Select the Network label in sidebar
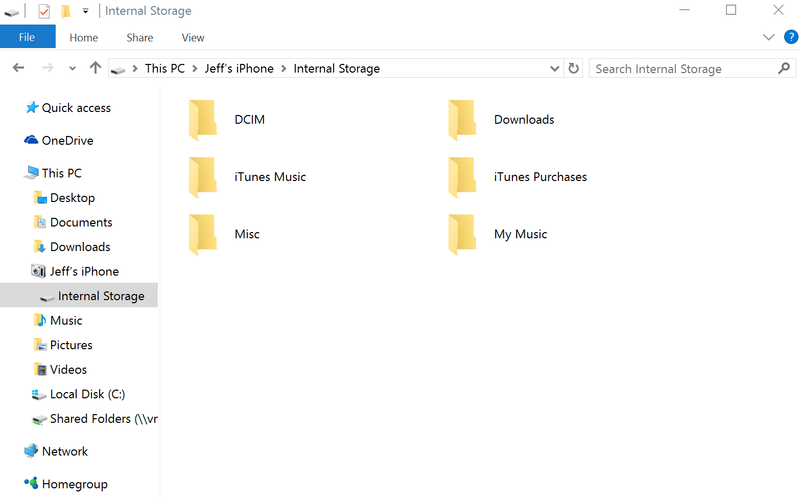 (x=65, y=451)
